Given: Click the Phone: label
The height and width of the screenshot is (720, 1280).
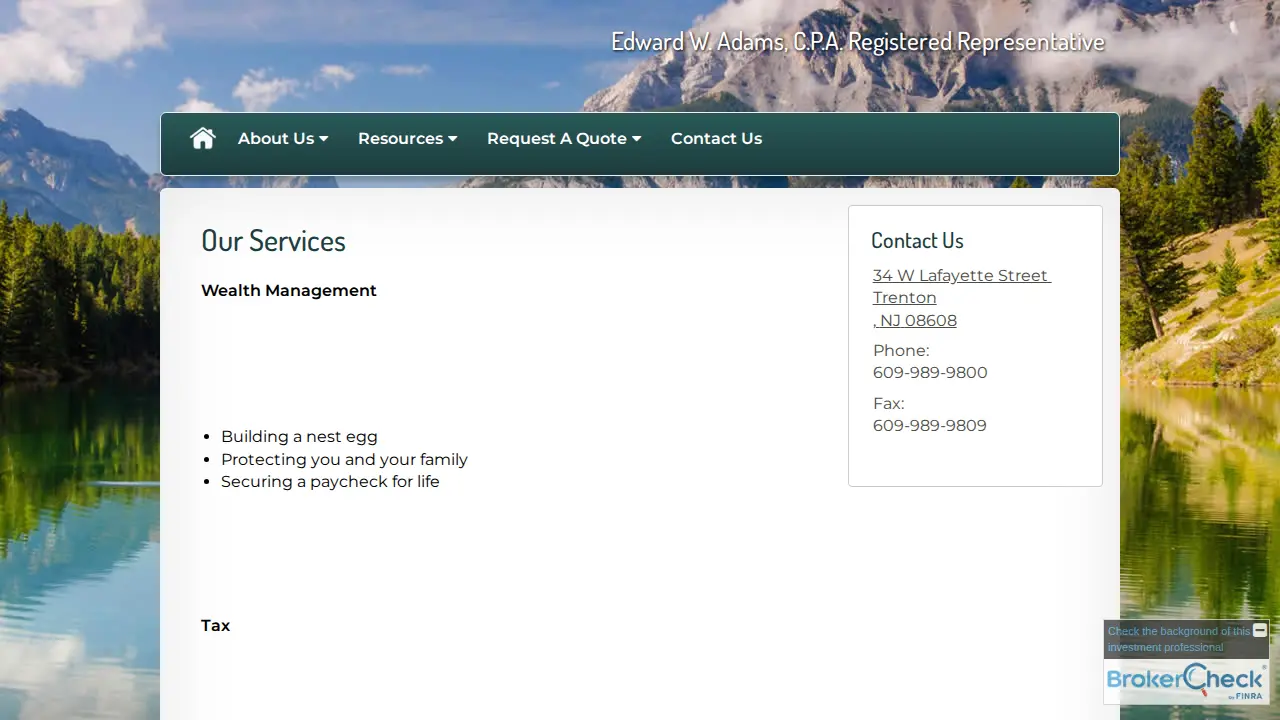Looking at the screenshot, I should (x=901, y=350).
